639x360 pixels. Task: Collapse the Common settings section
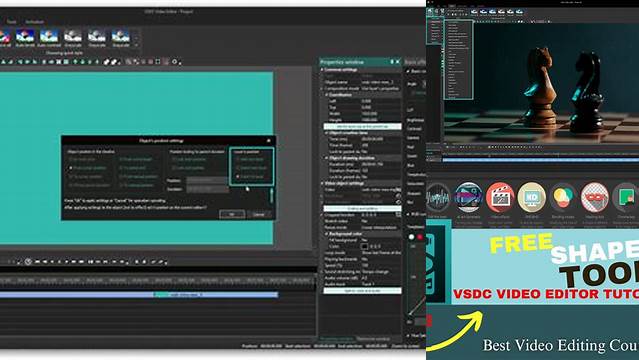(x=322, y=70)
